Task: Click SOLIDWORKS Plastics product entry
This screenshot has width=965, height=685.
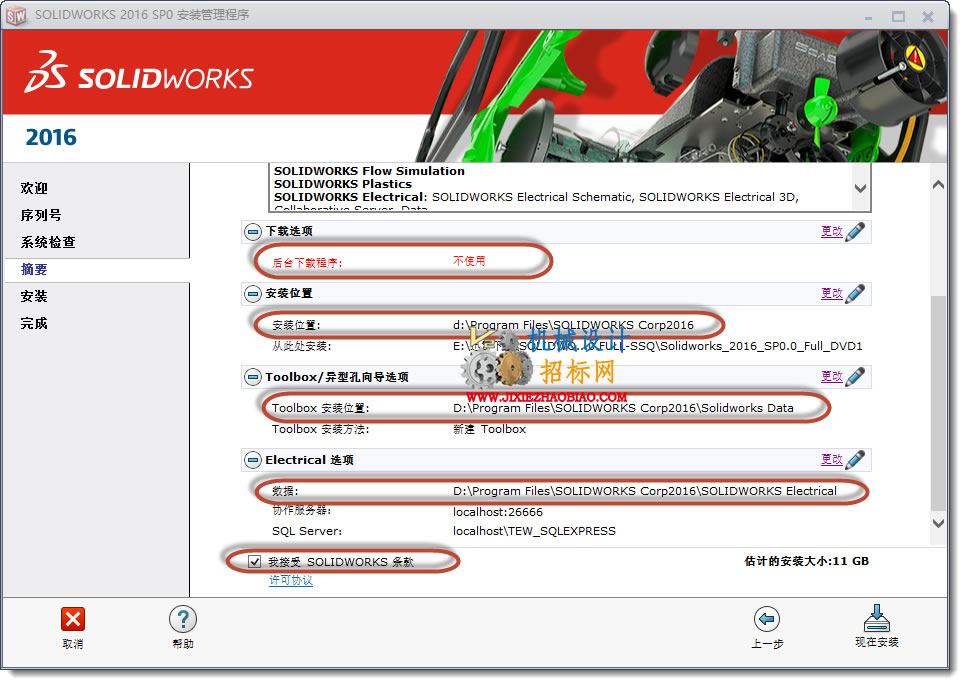Action: pyautogui.click(x=343, y=184)
